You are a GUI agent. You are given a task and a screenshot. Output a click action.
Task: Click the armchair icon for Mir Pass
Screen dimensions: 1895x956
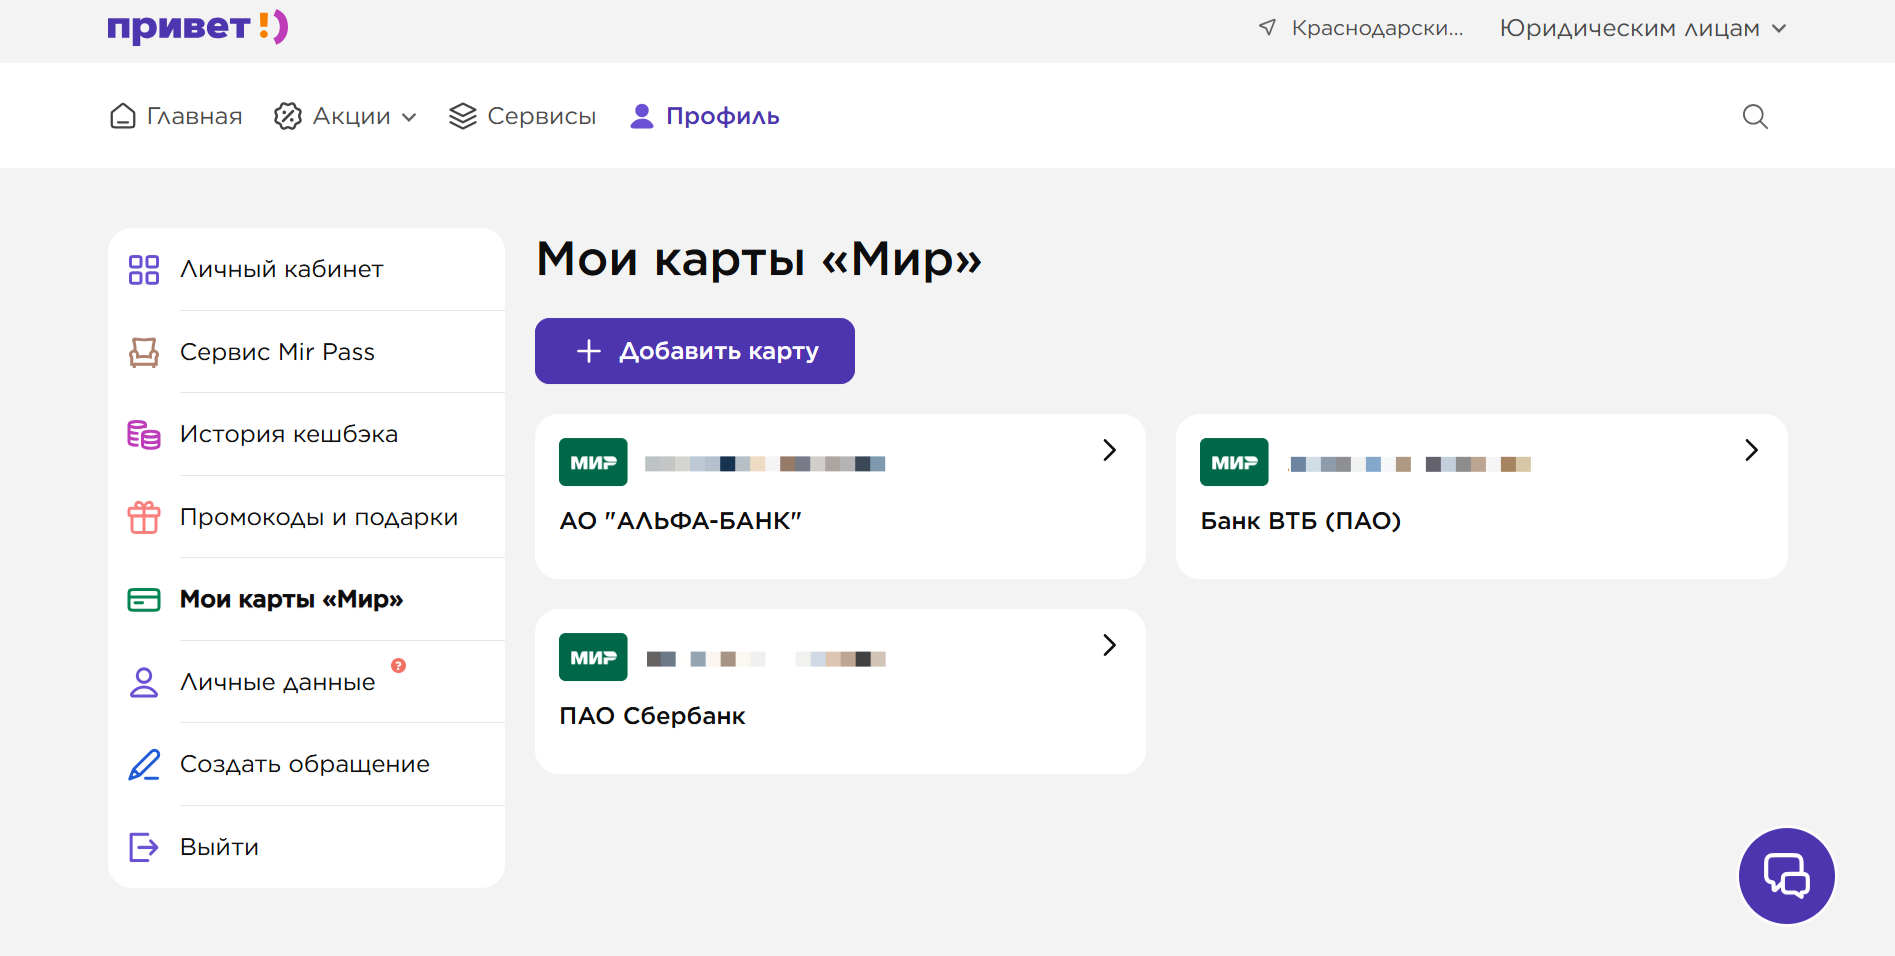[x=144, y=352]
